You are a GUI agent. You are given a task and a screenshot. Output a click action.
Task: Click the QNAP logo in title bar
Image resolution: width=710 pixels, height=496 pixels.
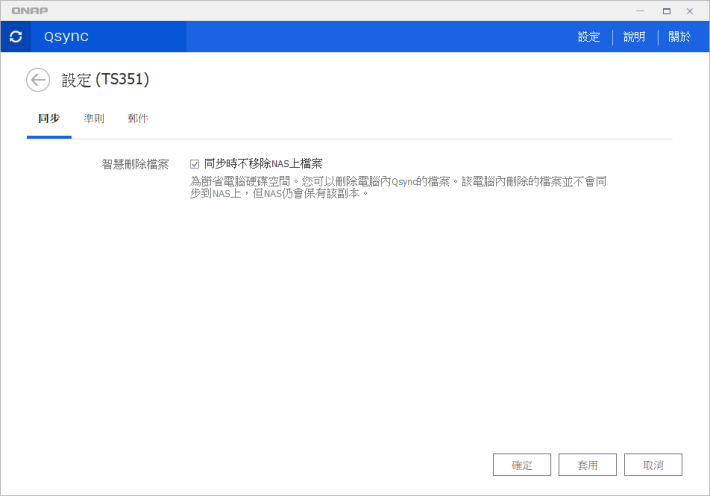coord(30,11)
